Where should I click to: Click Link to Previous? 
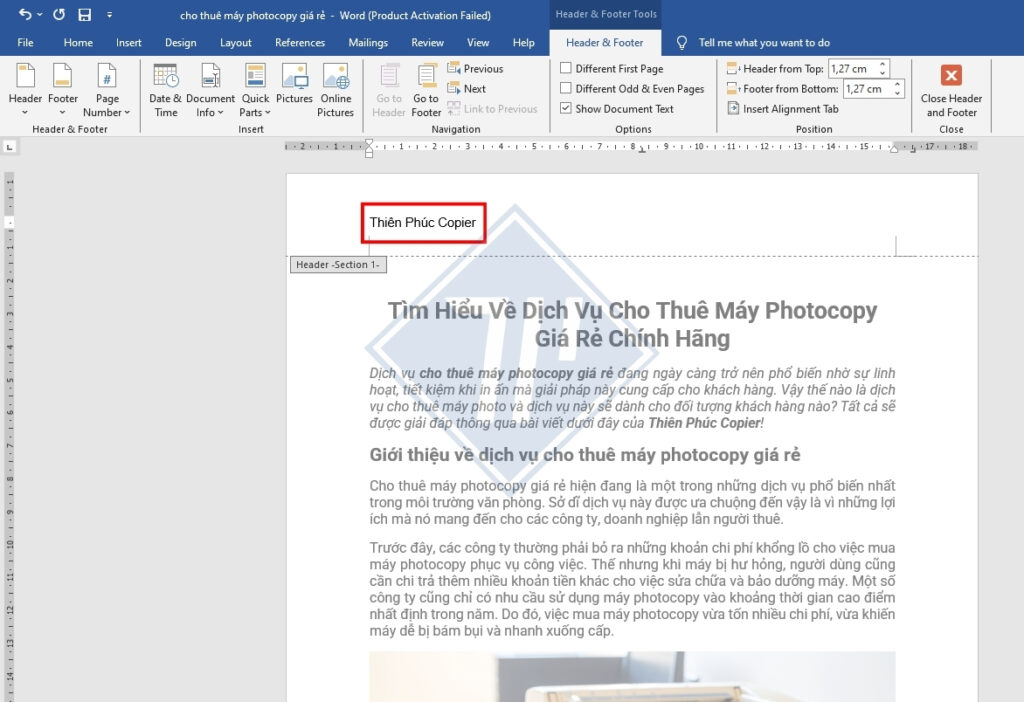pyautogui.click(x=492, y=109)
